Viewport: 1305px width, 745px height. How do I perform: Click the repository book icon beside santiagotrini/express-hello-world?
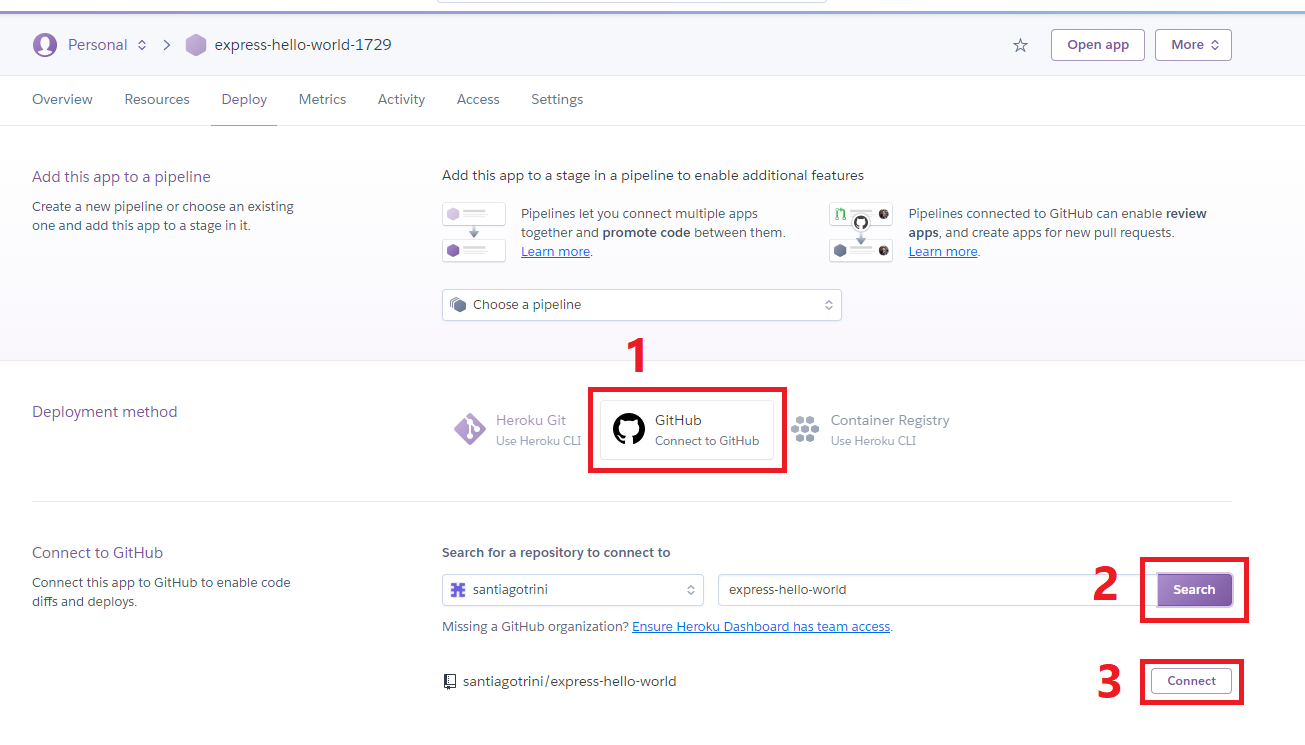click(450, 682)
